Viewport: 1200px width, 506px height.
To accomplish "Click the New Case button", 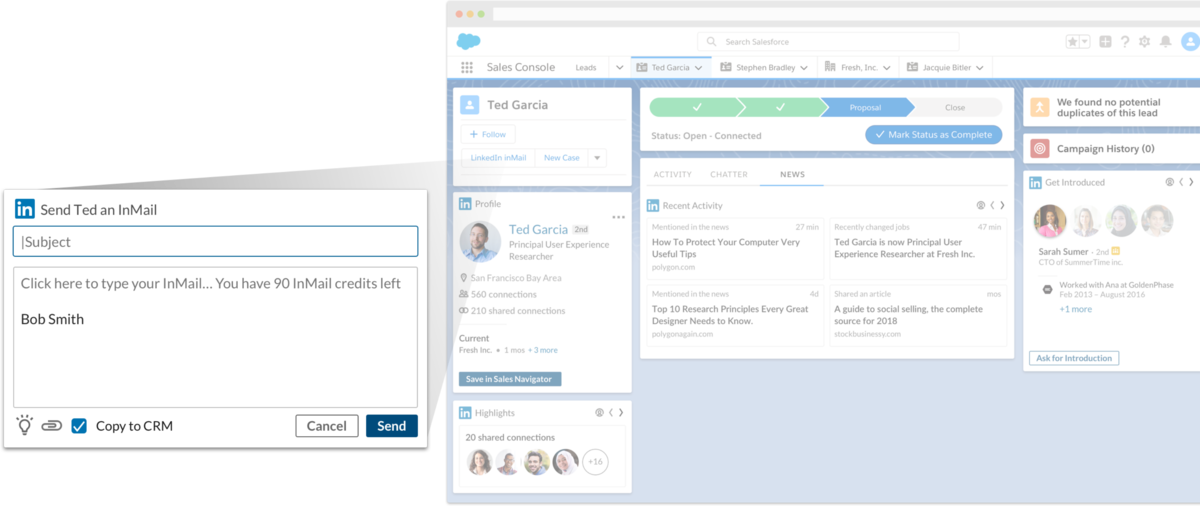I will point(561,158).
